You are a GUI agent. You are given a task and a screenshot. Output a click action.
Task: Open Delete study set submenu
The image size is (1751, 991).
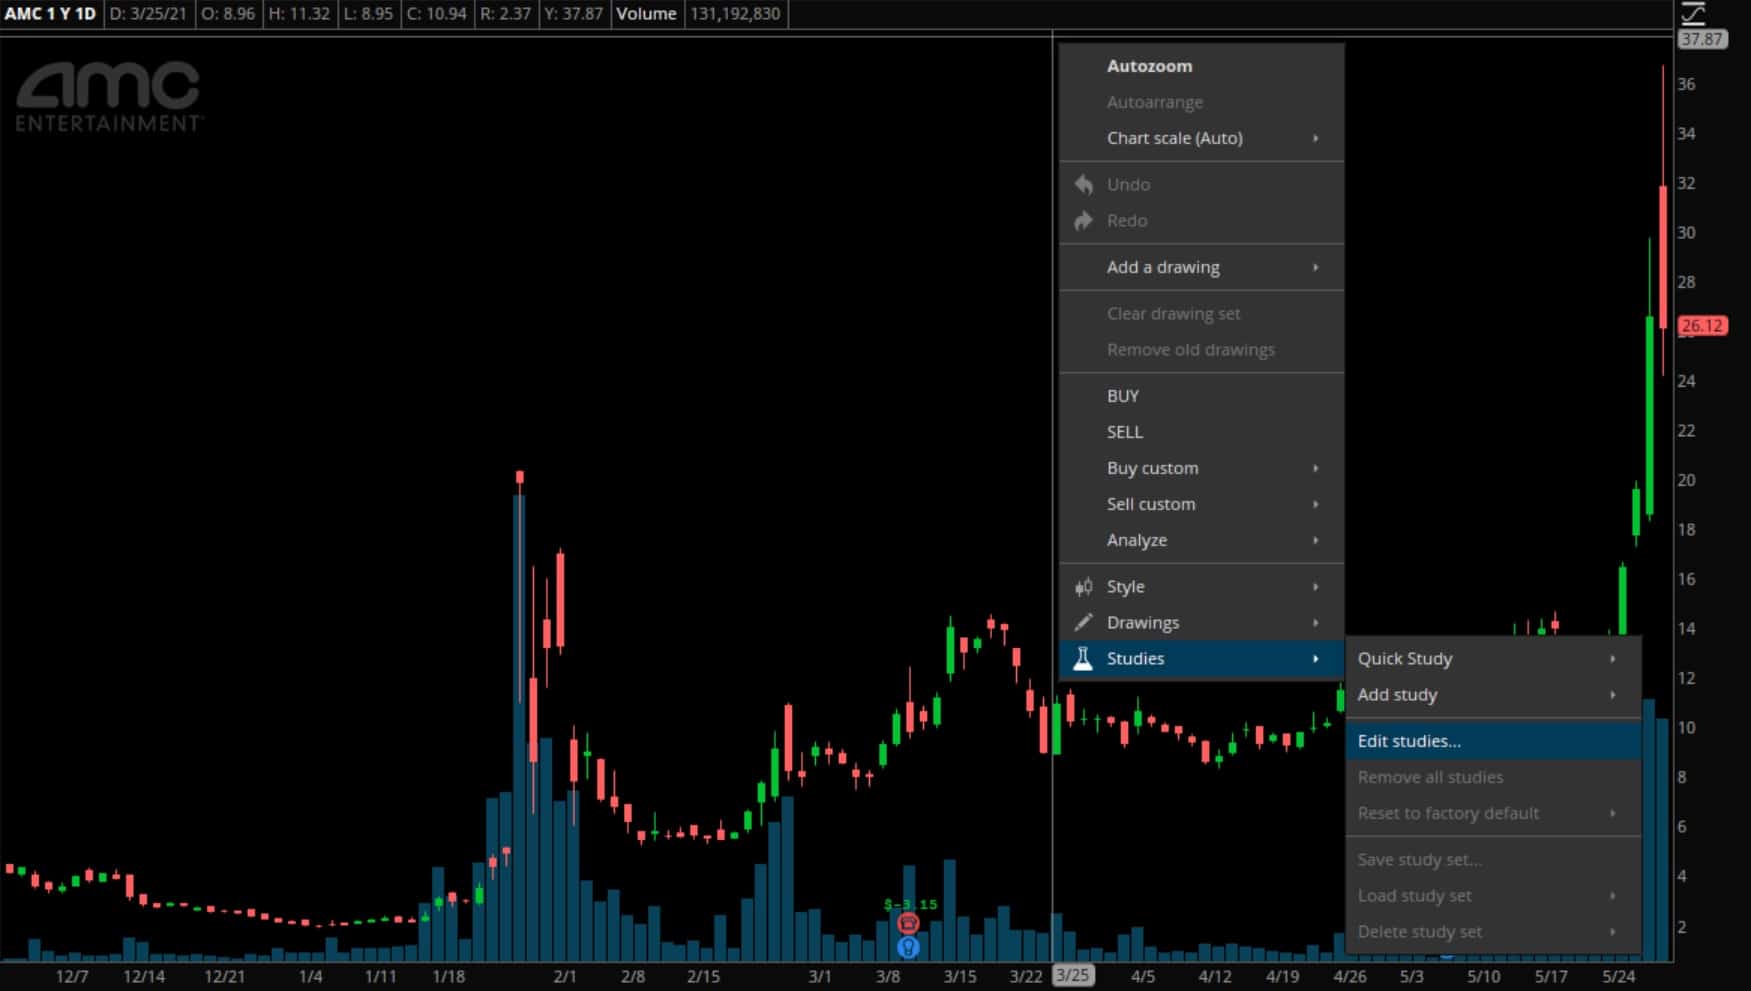click(1494, 931)
